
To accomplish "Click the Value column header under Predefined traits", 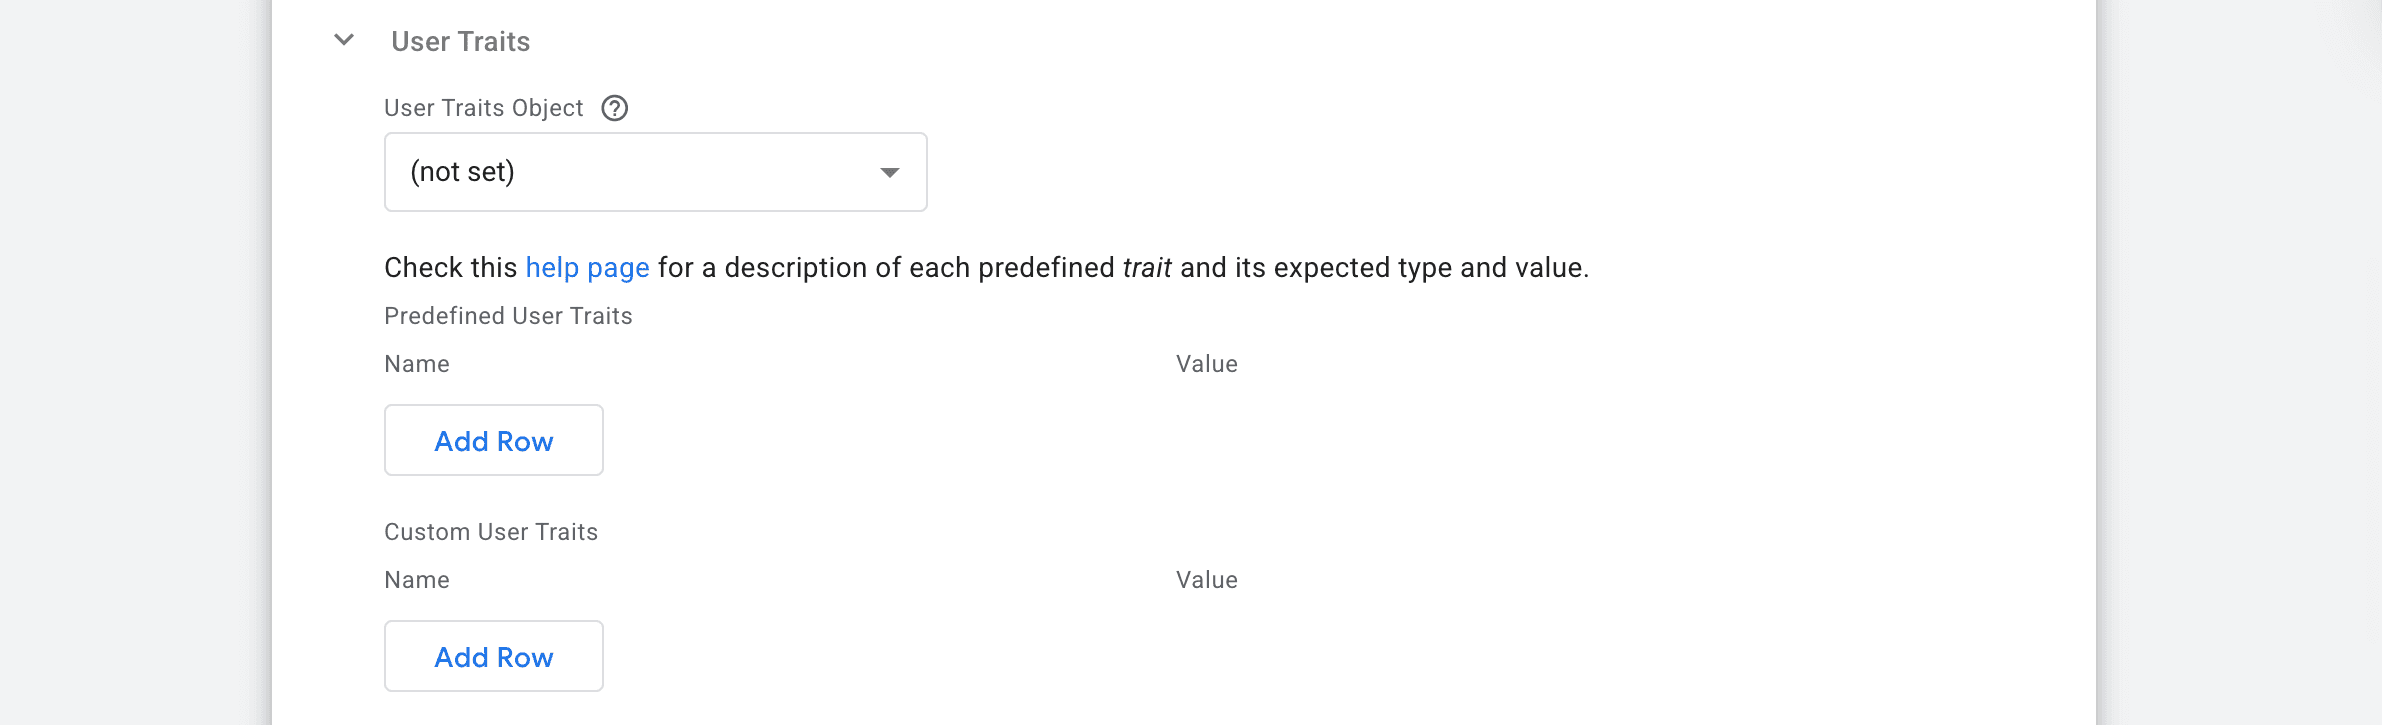I will point(1206,364).
